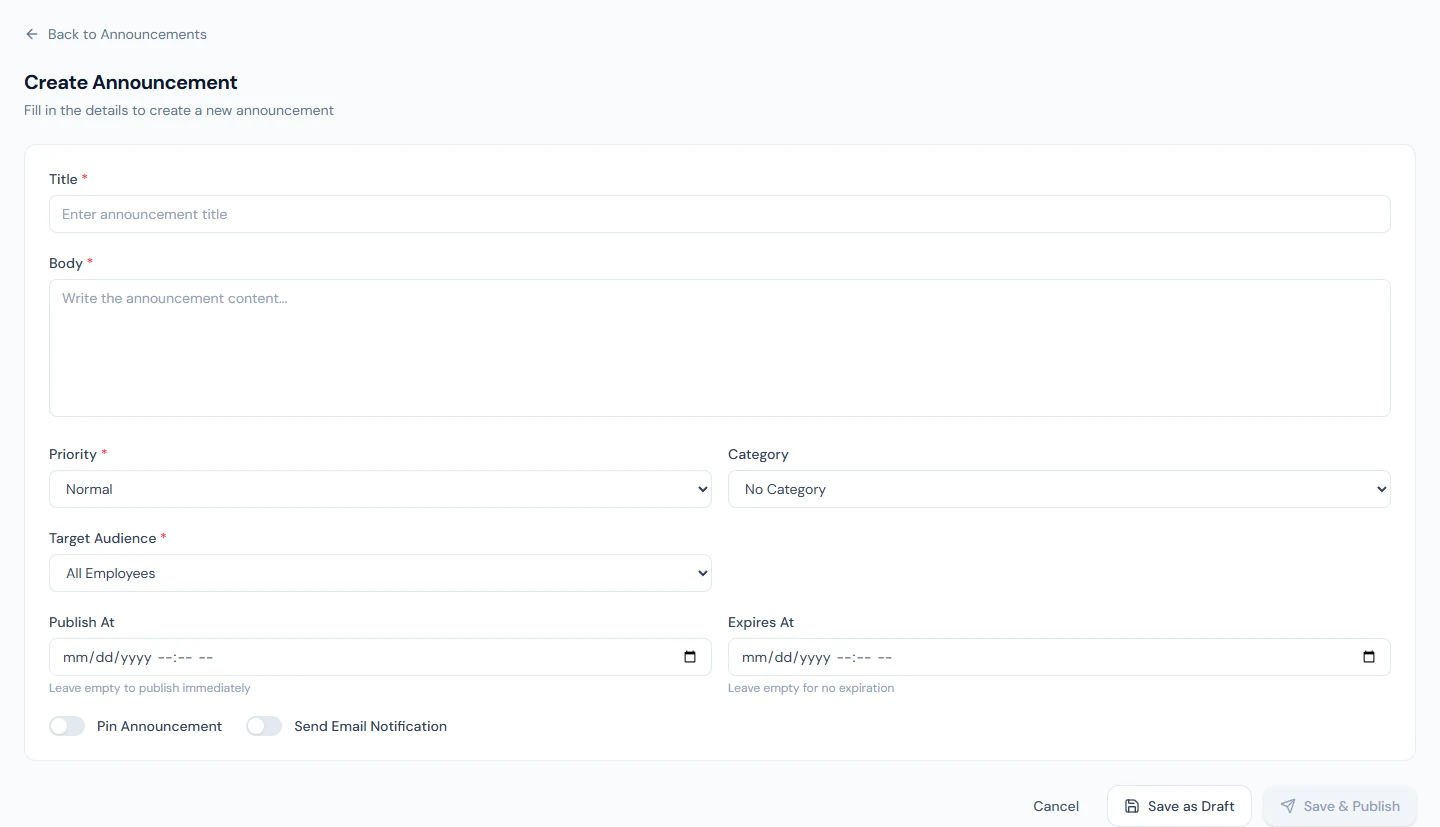Click the 'Leave empty for no expiration' hint
The image size is (1440, 827).
coord(811,688)
